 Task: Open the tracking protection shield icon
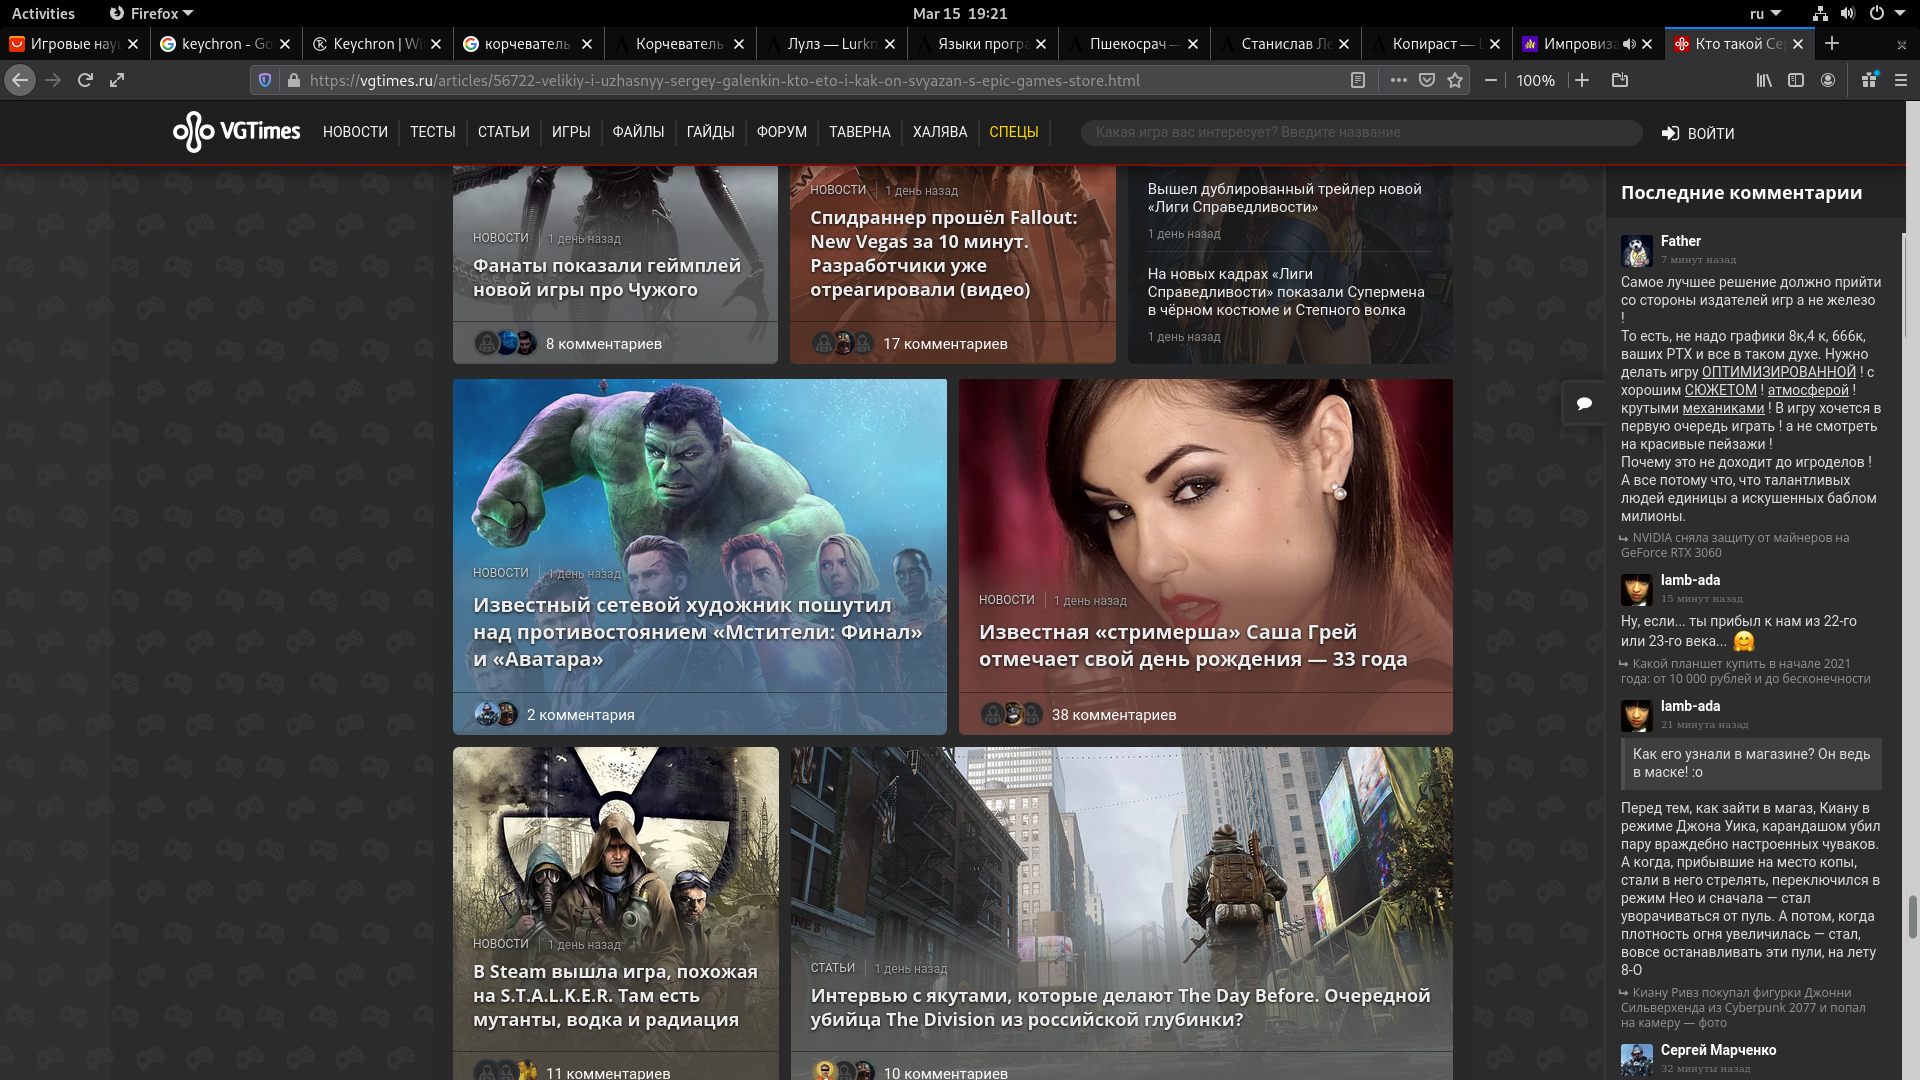tap(265, 80)
